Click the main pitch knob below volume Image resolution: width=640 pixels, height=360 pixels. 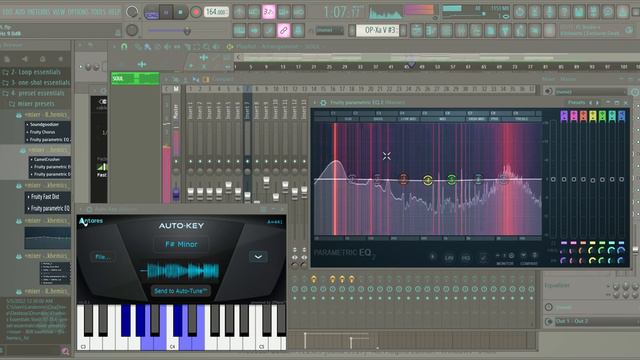(132, 30)
